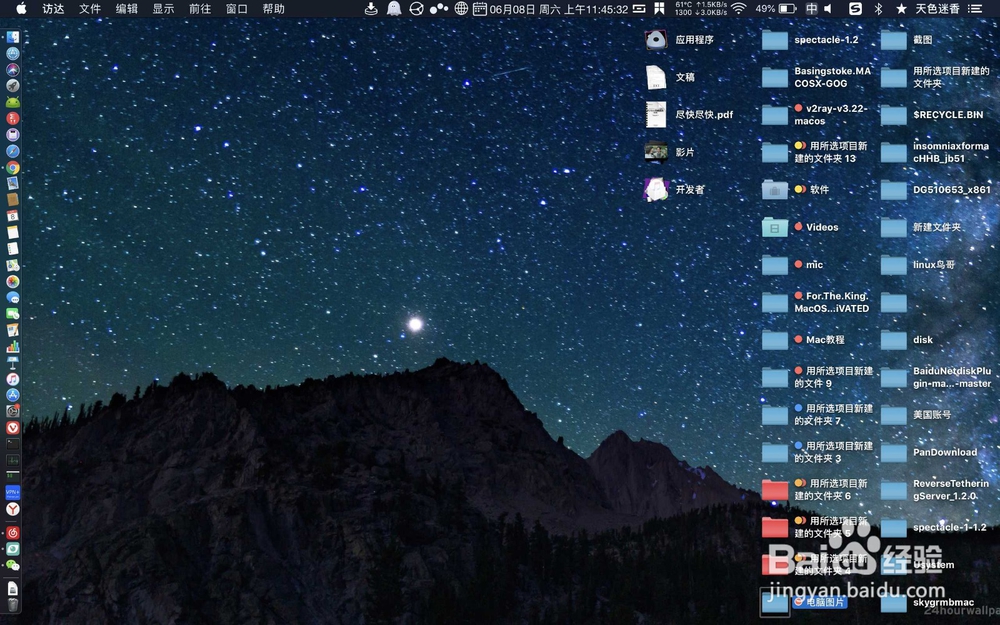Click the Wi-Fi status icon
This screenshot has height=625, width=1000.
point(739,8)
